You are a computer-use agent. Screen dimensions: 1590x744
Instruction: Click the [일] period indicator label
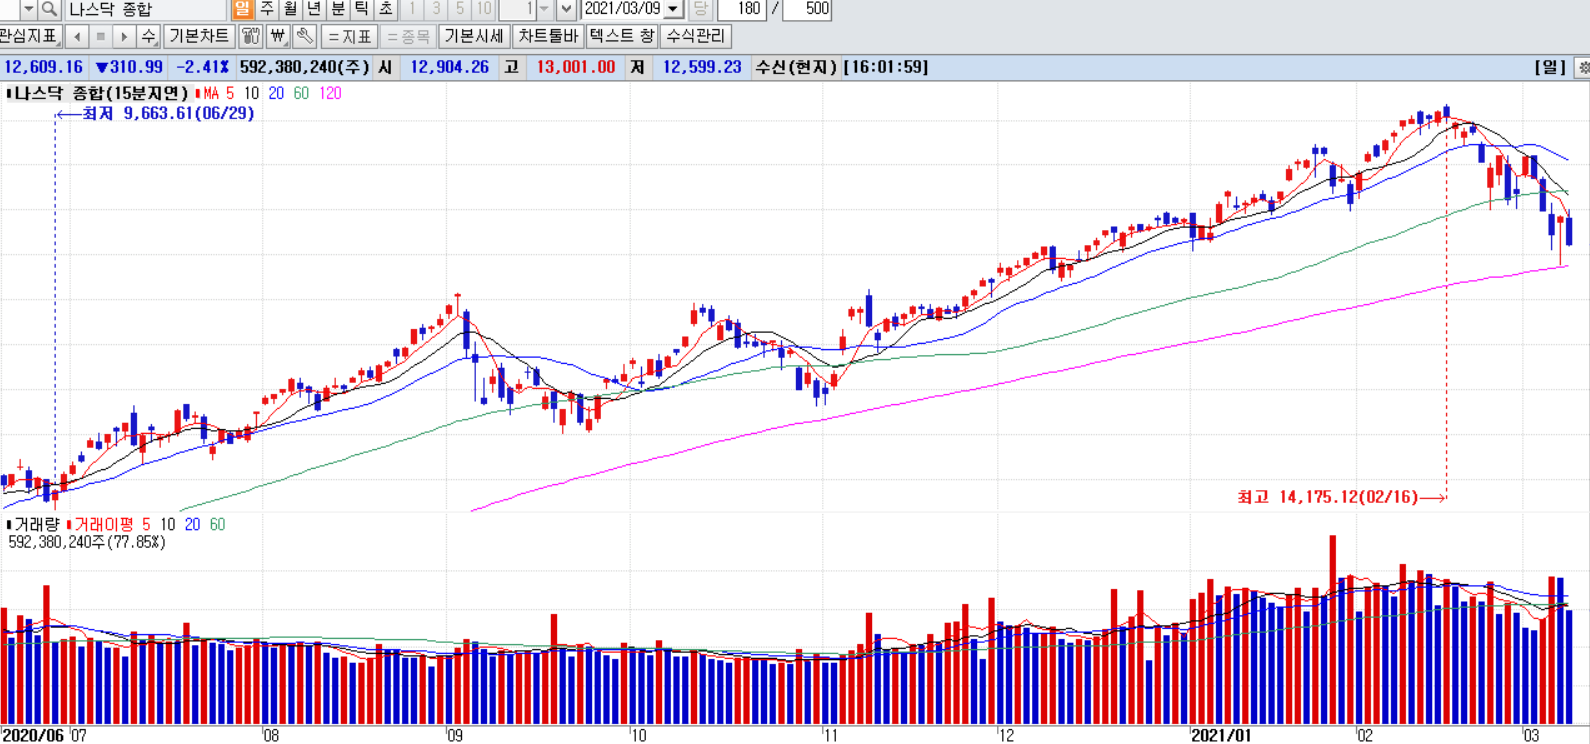(x=1550, y=67)
